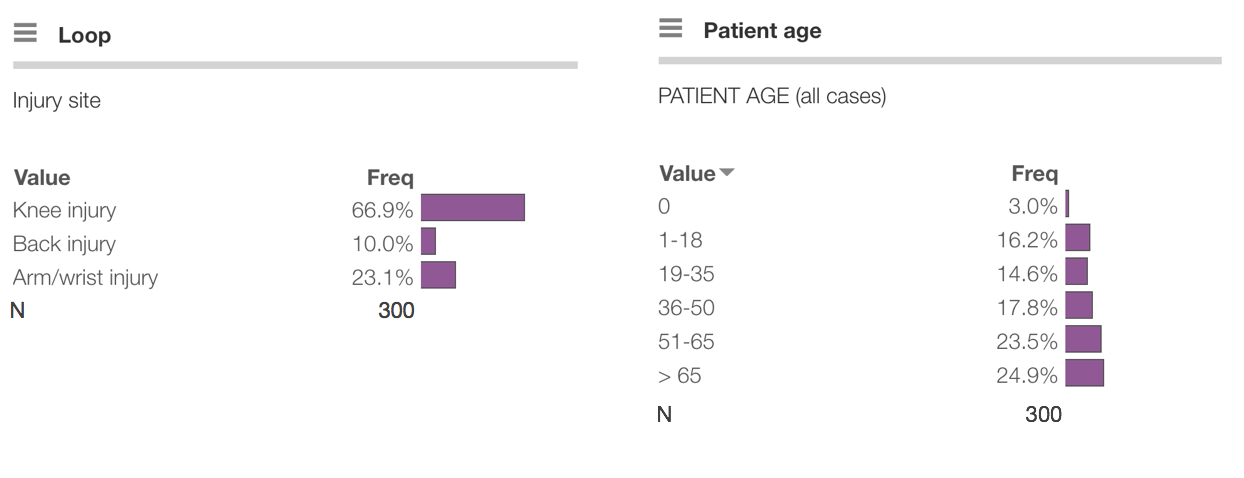Click the 24.9% frequency value
Viewport: 1244px width, 478px height.
(1026, 376)
